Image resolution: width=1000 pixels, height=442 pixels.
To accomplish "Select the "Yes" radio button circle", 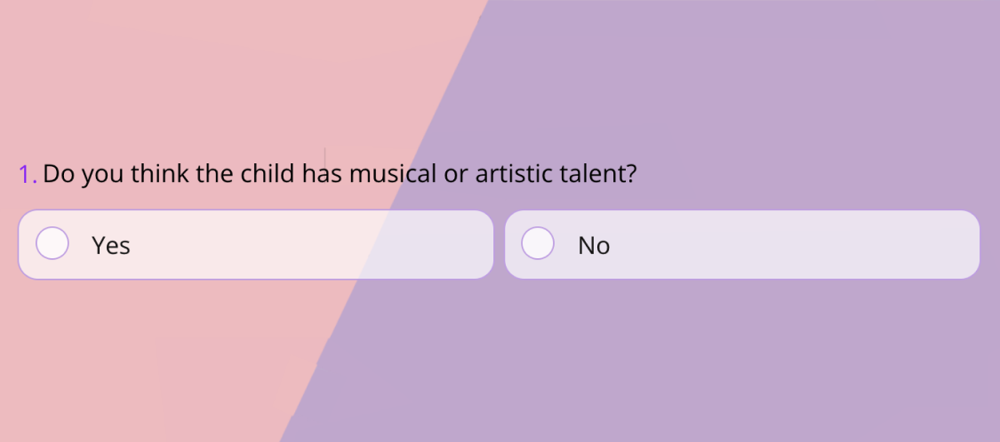I will [52, 243].
